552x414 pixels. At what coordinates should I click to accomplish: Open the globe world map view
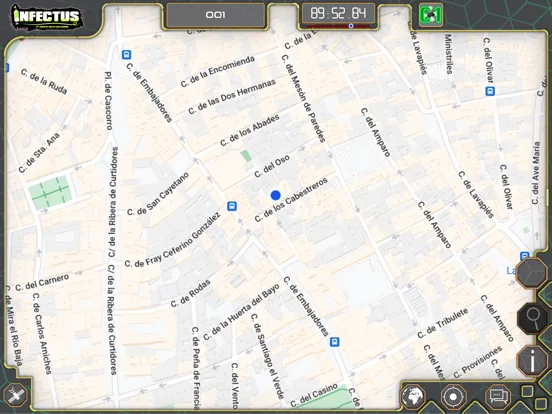(413, 397)
